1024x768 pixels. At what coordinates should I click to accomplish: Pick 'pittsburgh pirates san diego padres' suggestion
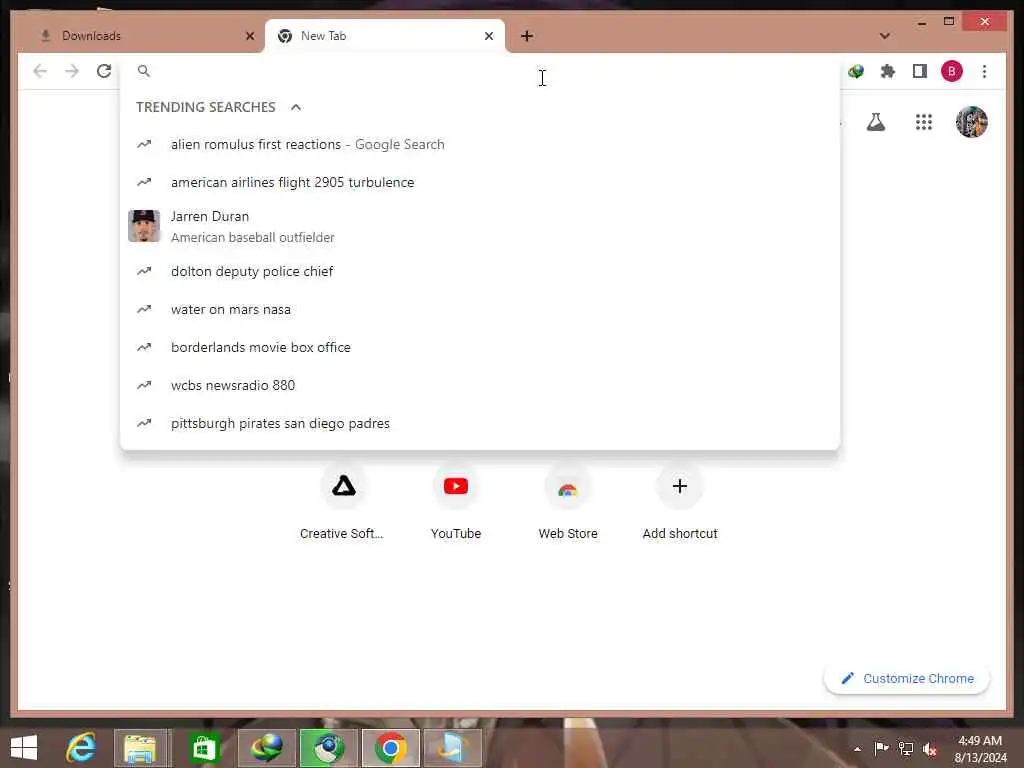480,423
